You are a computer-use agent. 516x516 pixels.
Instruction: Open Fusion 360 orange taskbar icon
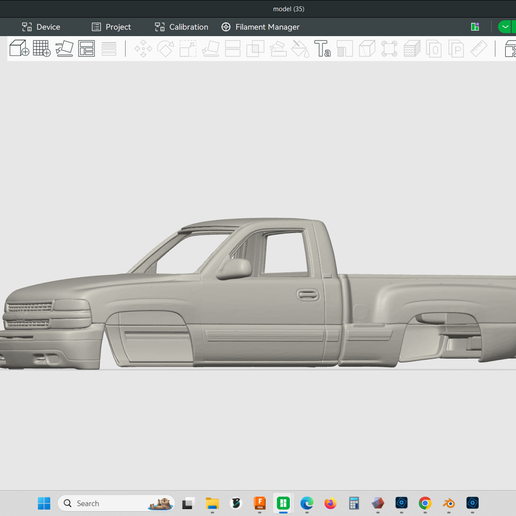point(260,503)
